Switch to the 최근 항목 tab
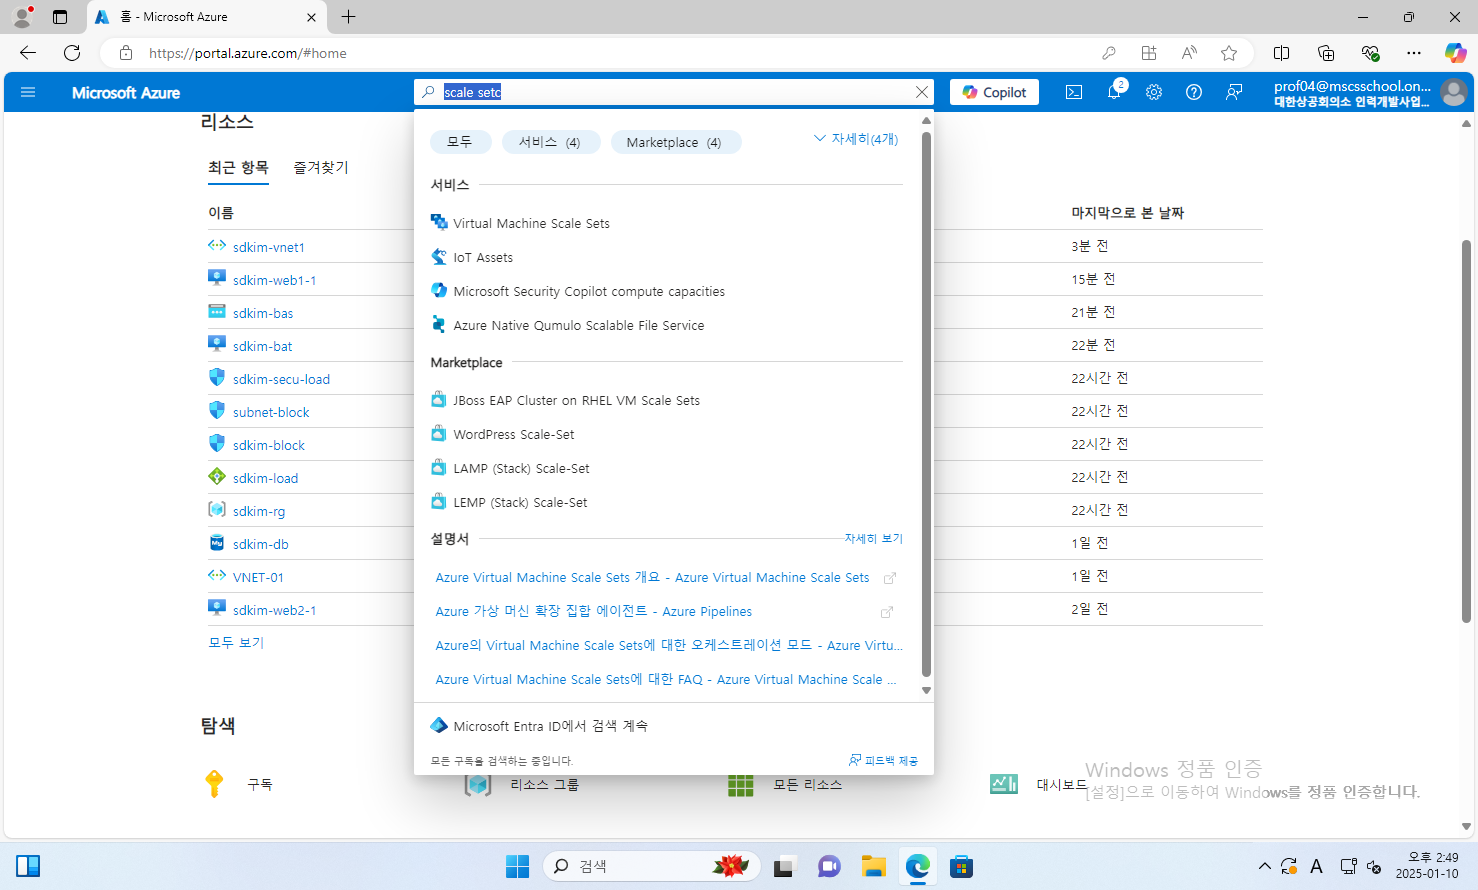This screenshot has width=1478, height=890. point(238,167)
